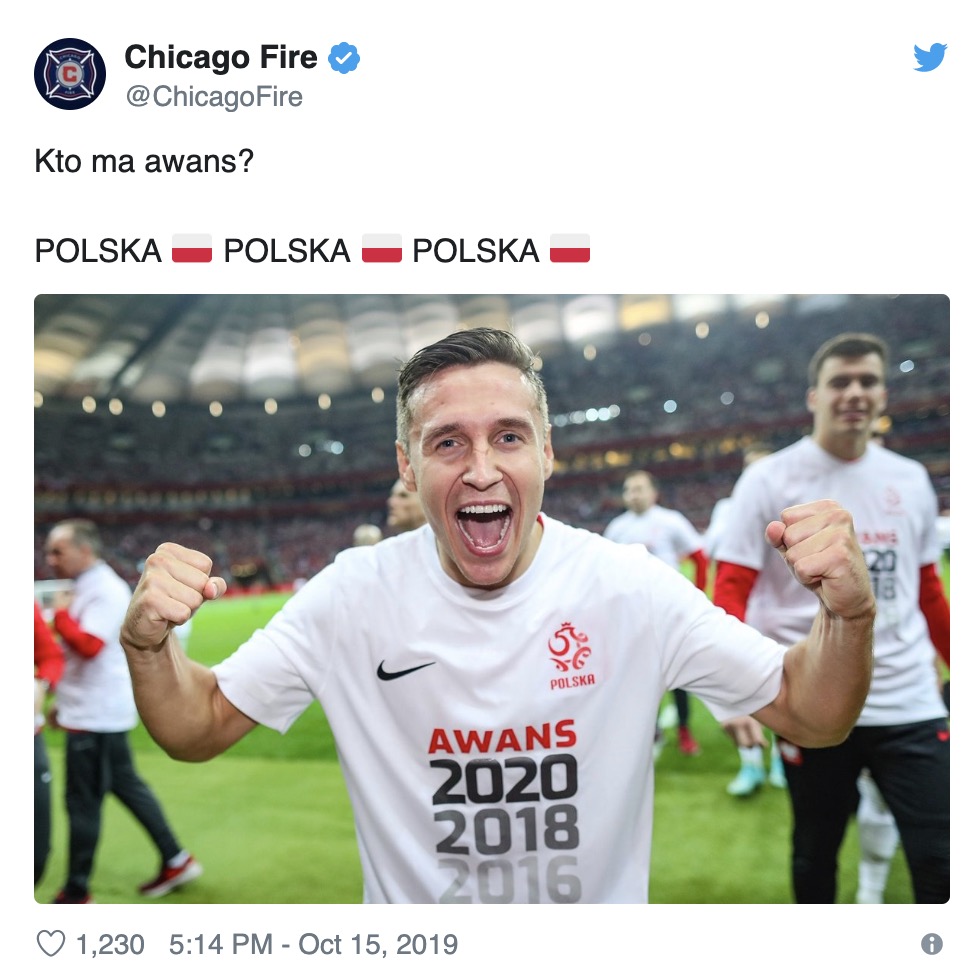This screenshot has width=980, height=980.
Task: Click the first Polish flag emoji
Action: 192,249
